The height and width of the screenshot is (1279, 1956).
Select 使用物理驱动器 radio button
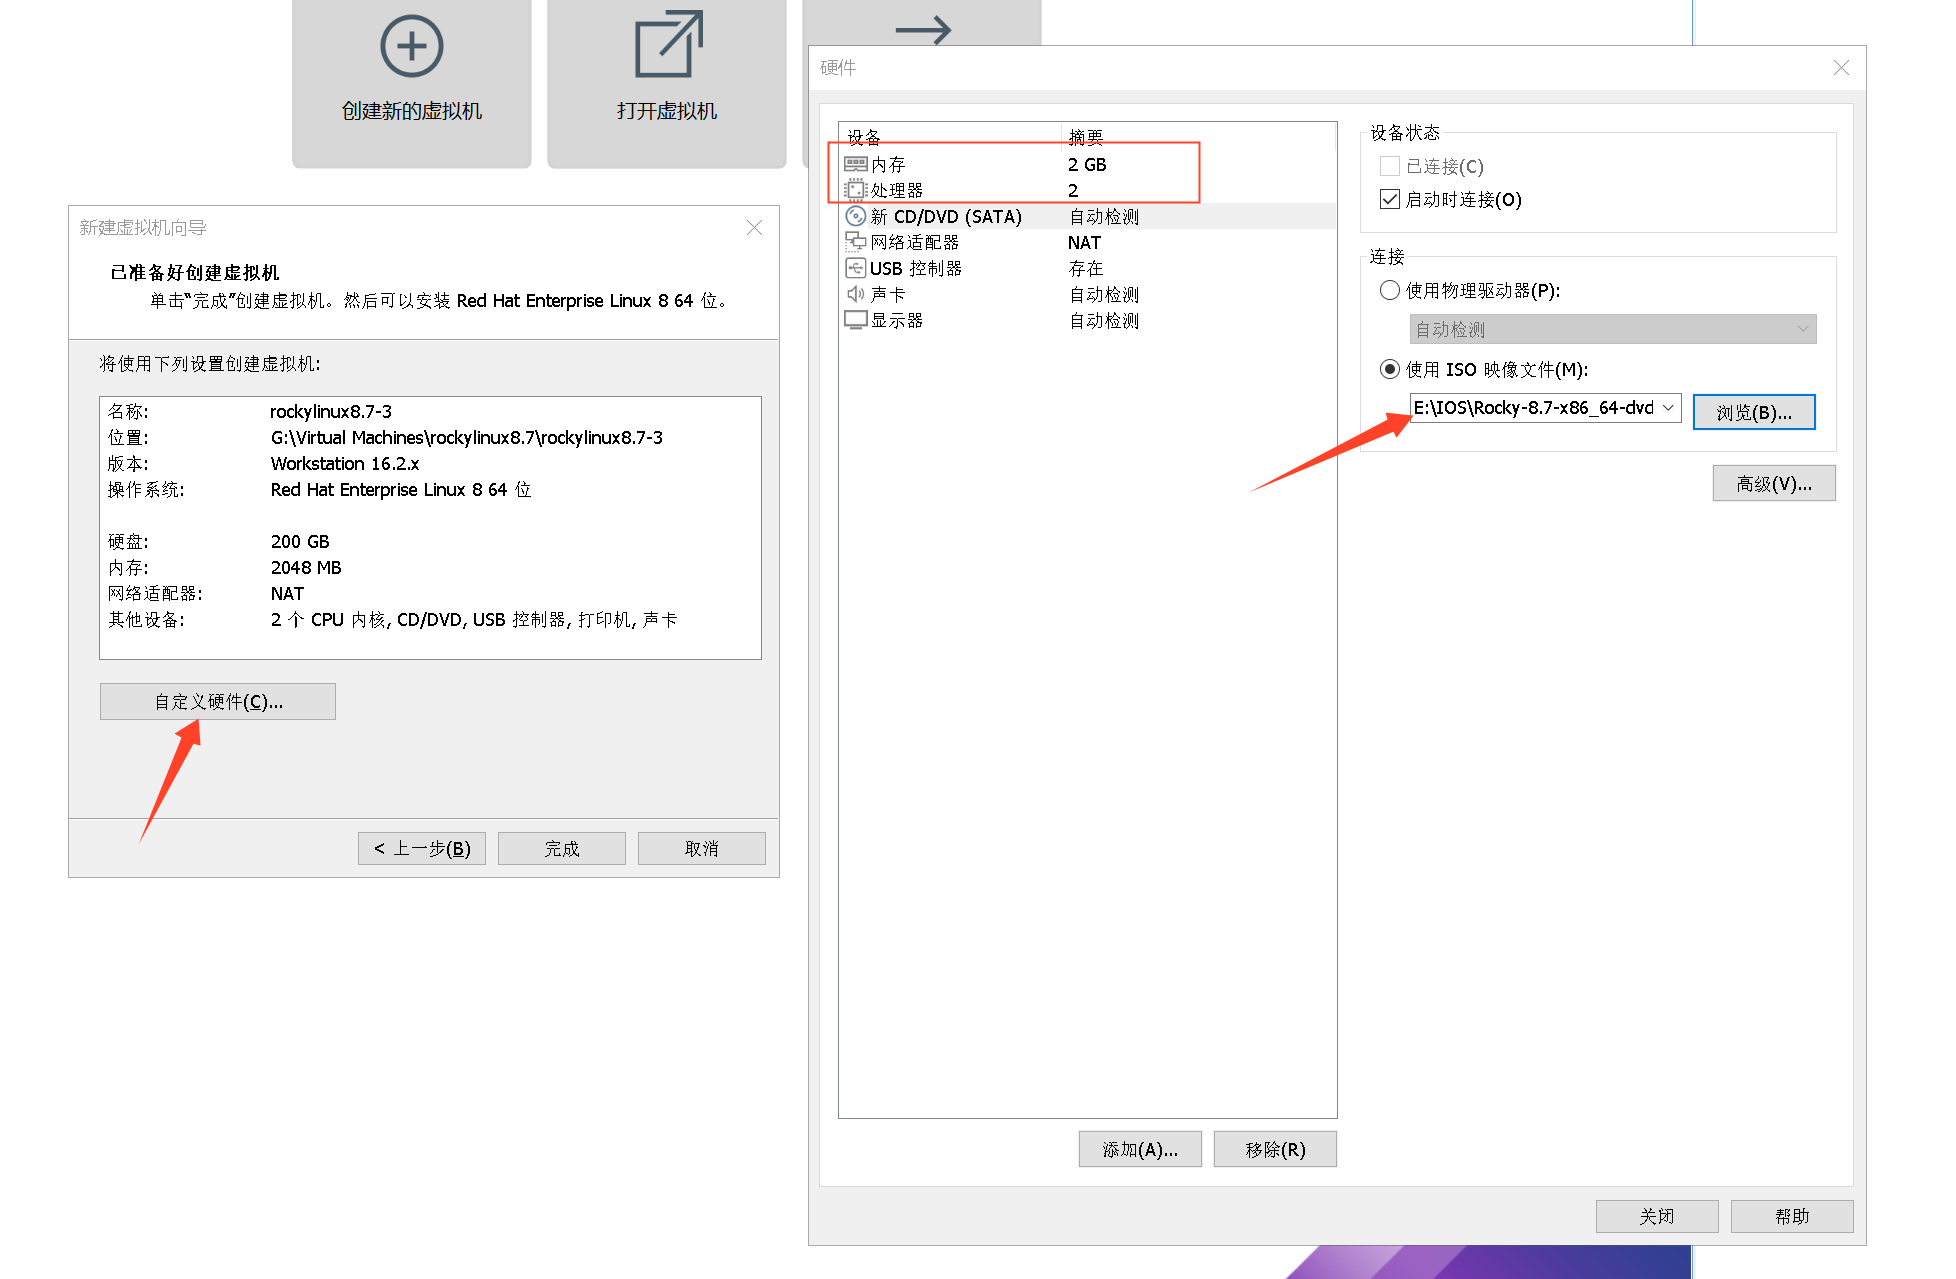tap(1389, 290)
